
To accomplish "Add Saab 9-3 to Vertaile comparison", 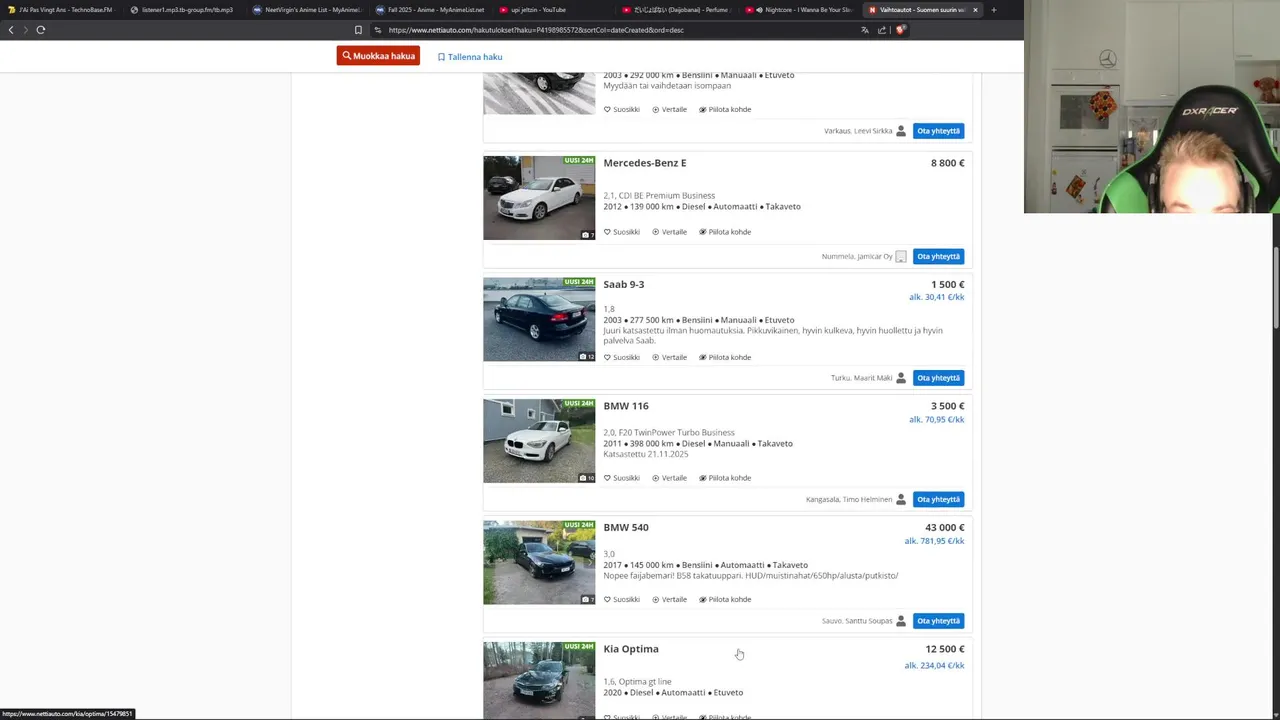I will click(670, 357).
